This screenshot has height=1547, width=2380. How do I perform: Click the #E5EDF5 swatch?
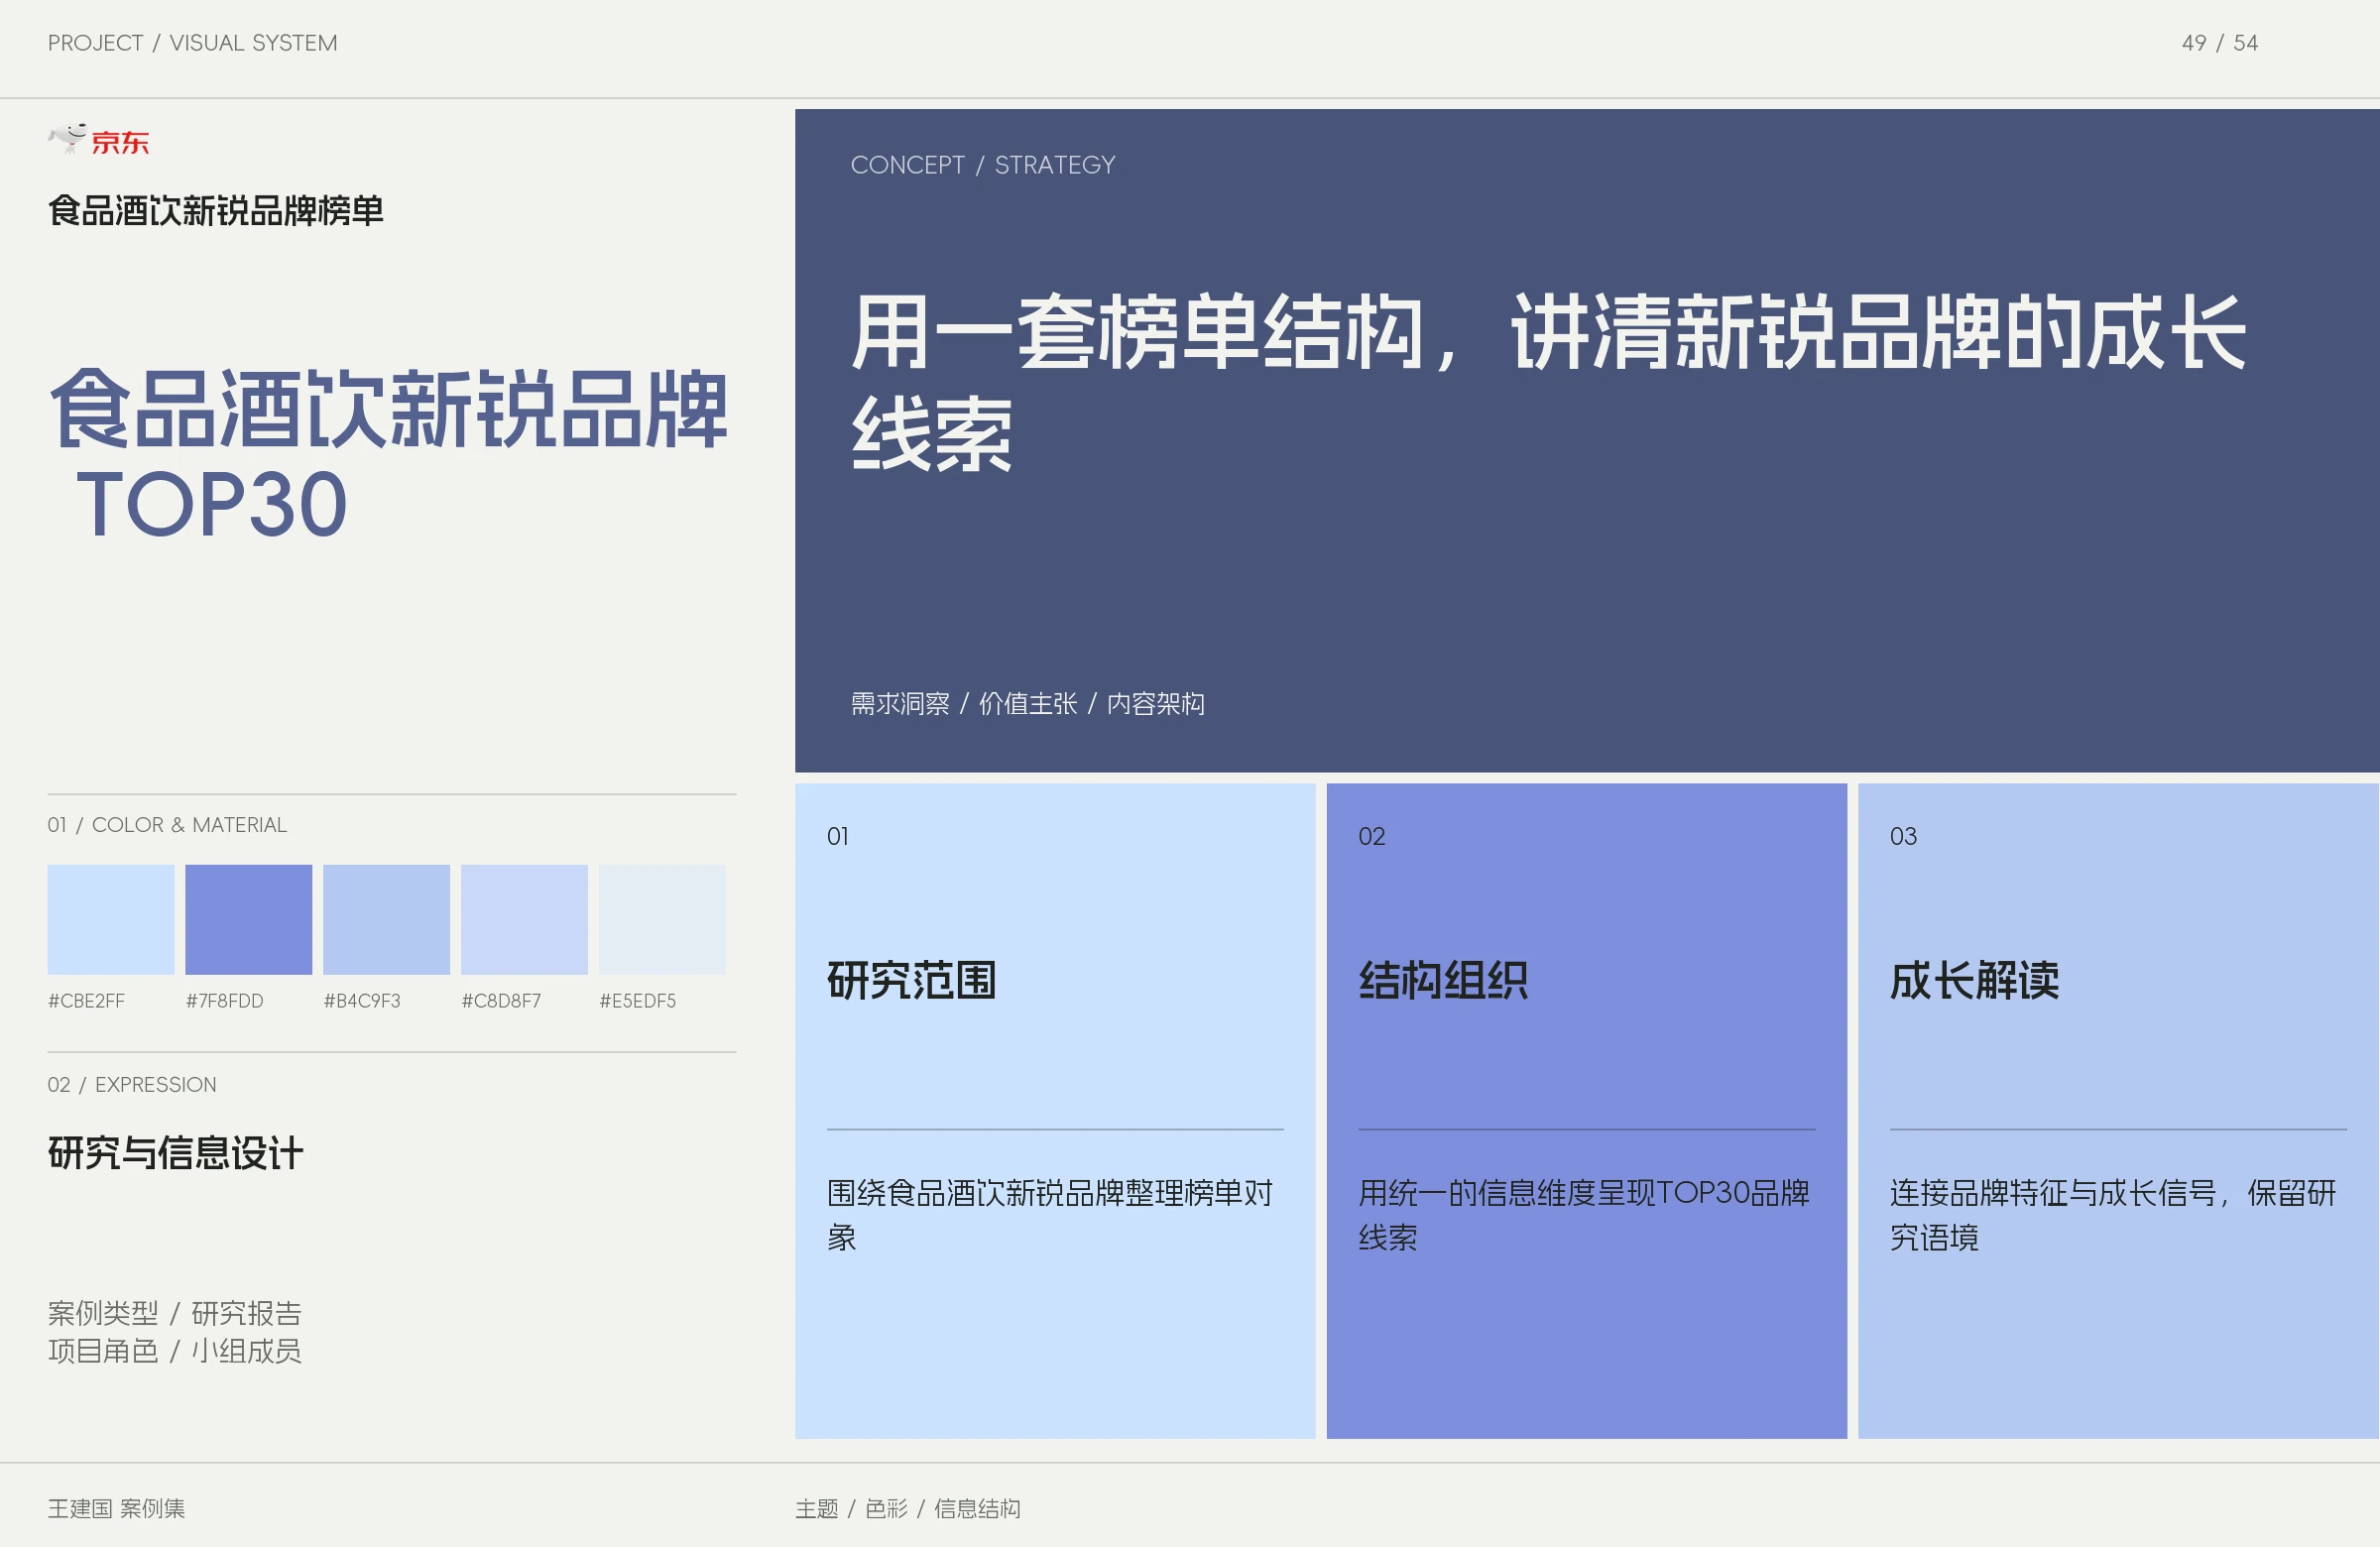[663, 919]
